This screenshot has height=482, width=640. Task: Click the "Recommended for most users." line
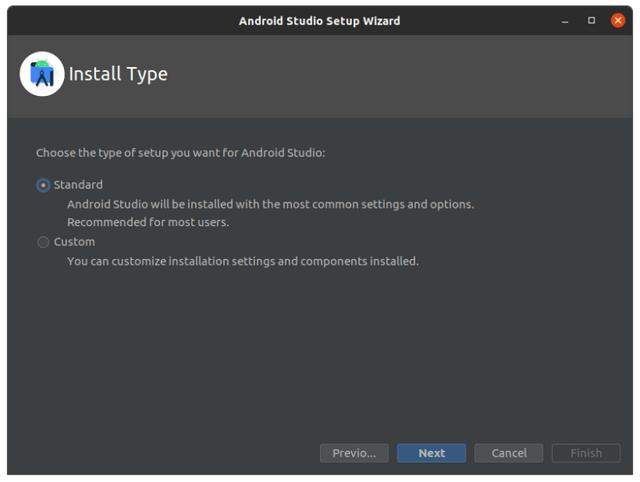tap(148, 222)
